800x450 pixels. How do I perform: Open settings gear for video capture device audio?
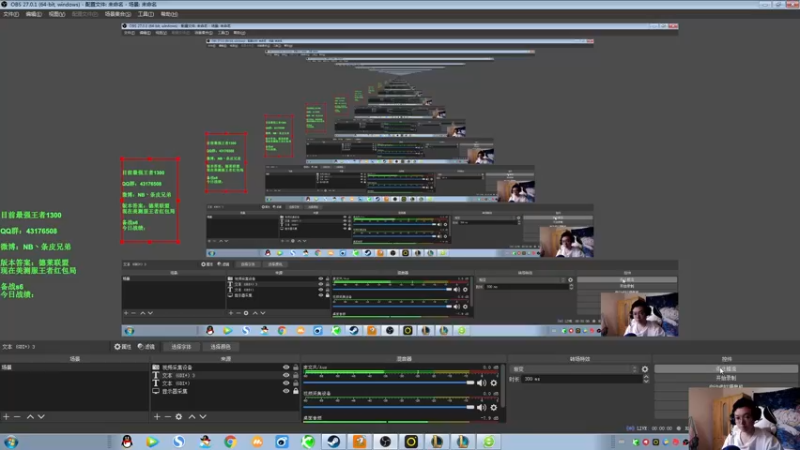click(493, 407)
